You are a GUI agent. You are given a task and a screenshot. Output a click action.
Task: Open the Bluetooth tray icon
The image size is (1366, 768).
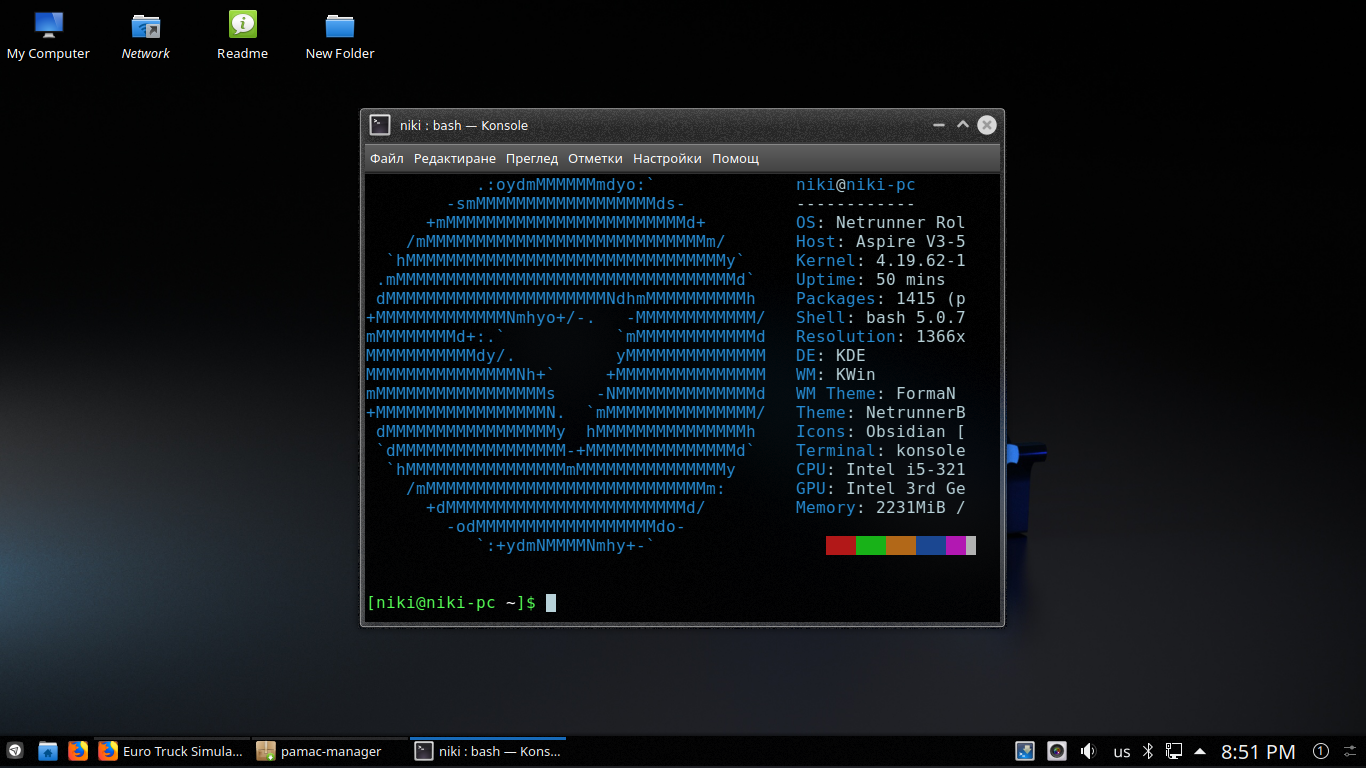(x=1149, y=751)
